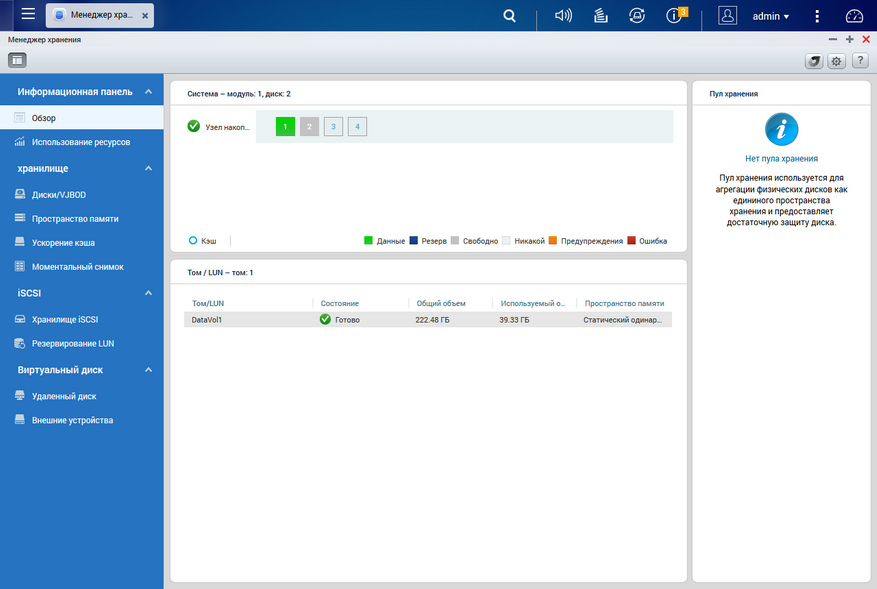Open the vertical three-dots more menu
The image size is (877, 589).
[x=817, y=16]
